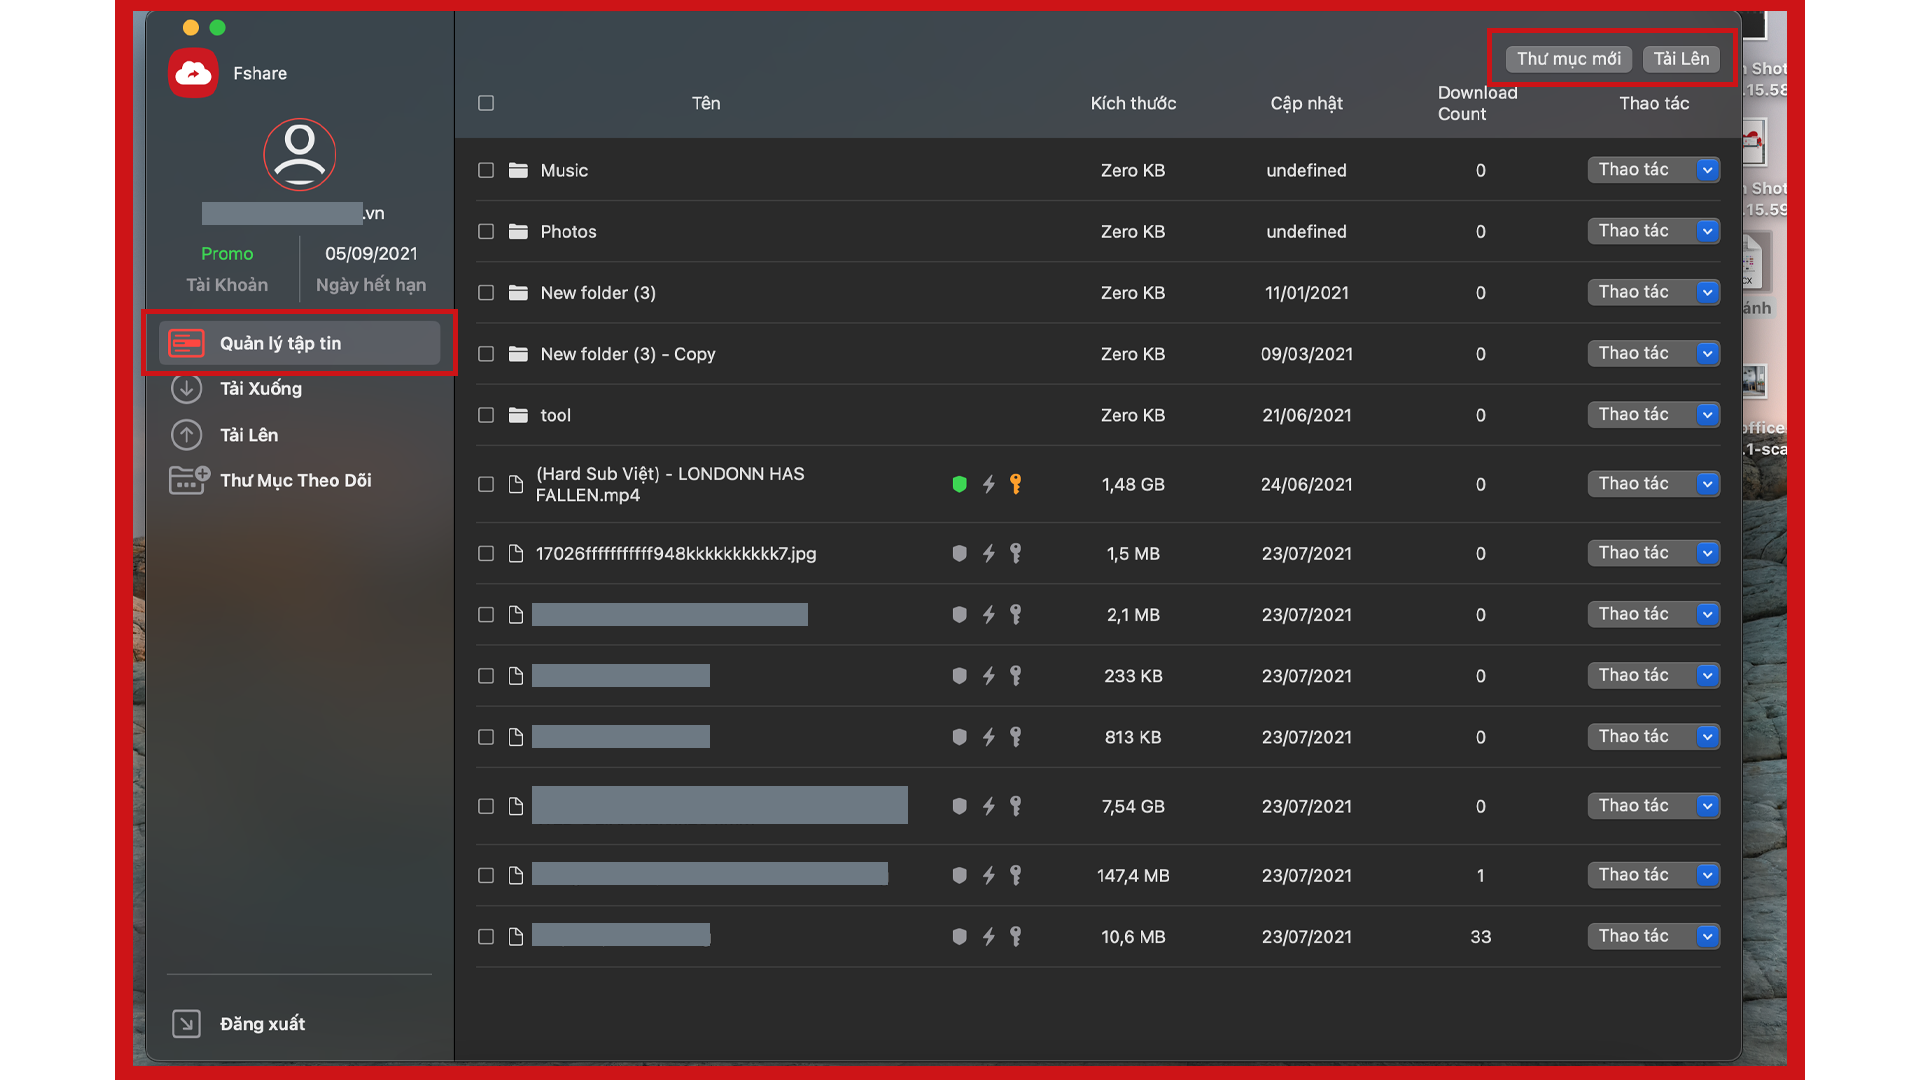
Task: Sort by Kích thước column header
Action: (1133, 103)
